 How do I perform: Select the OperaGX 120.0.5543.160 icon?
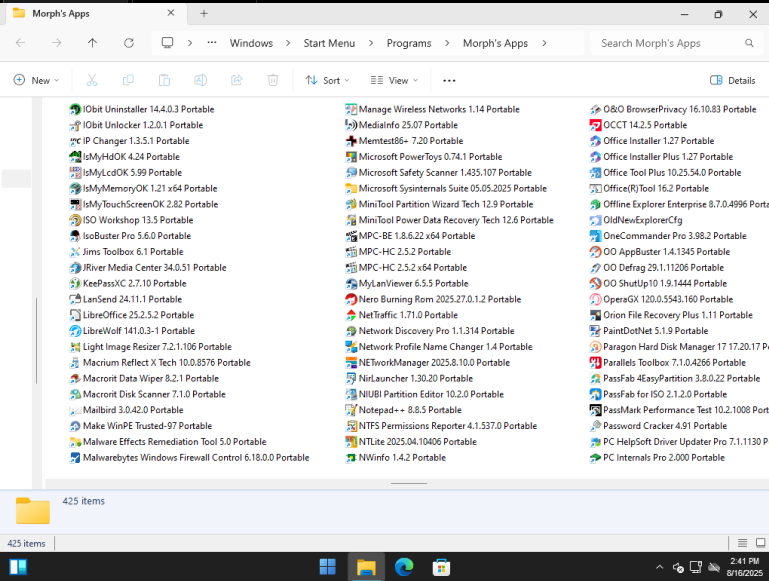595,299
